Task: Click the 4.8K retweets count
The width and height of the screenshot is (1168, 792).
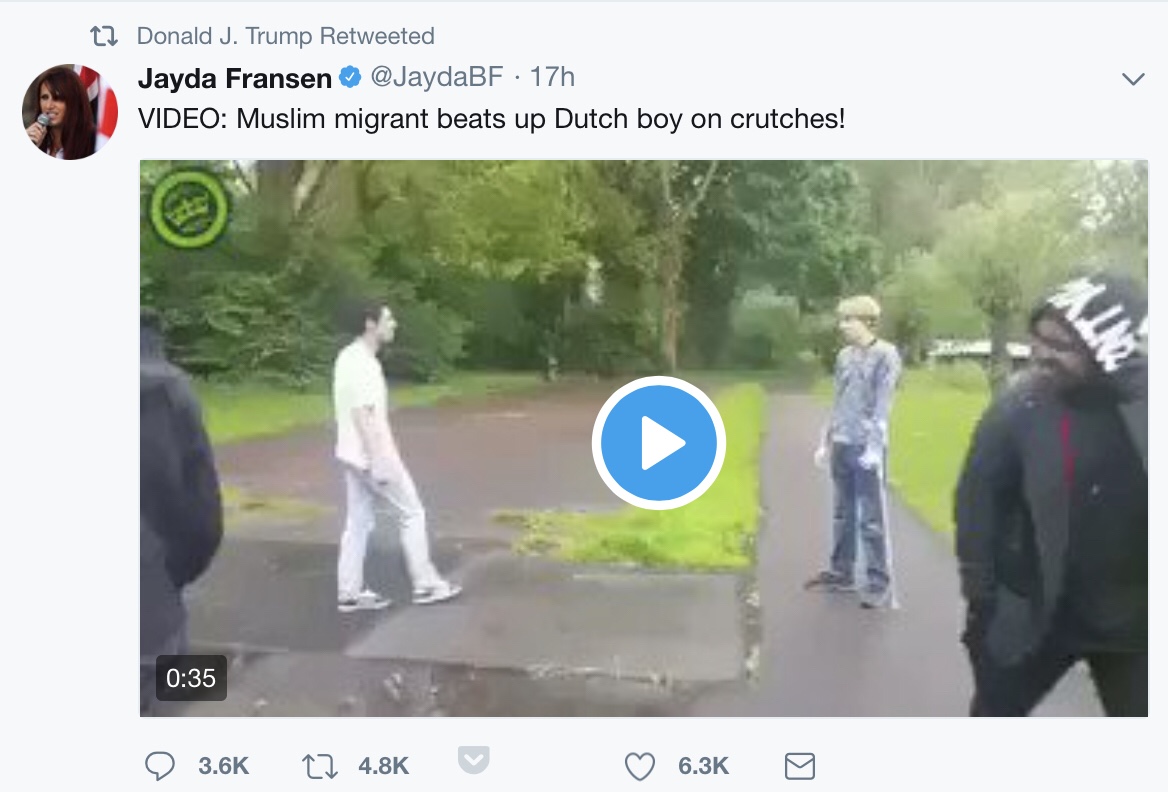Action: pos(383,766)
